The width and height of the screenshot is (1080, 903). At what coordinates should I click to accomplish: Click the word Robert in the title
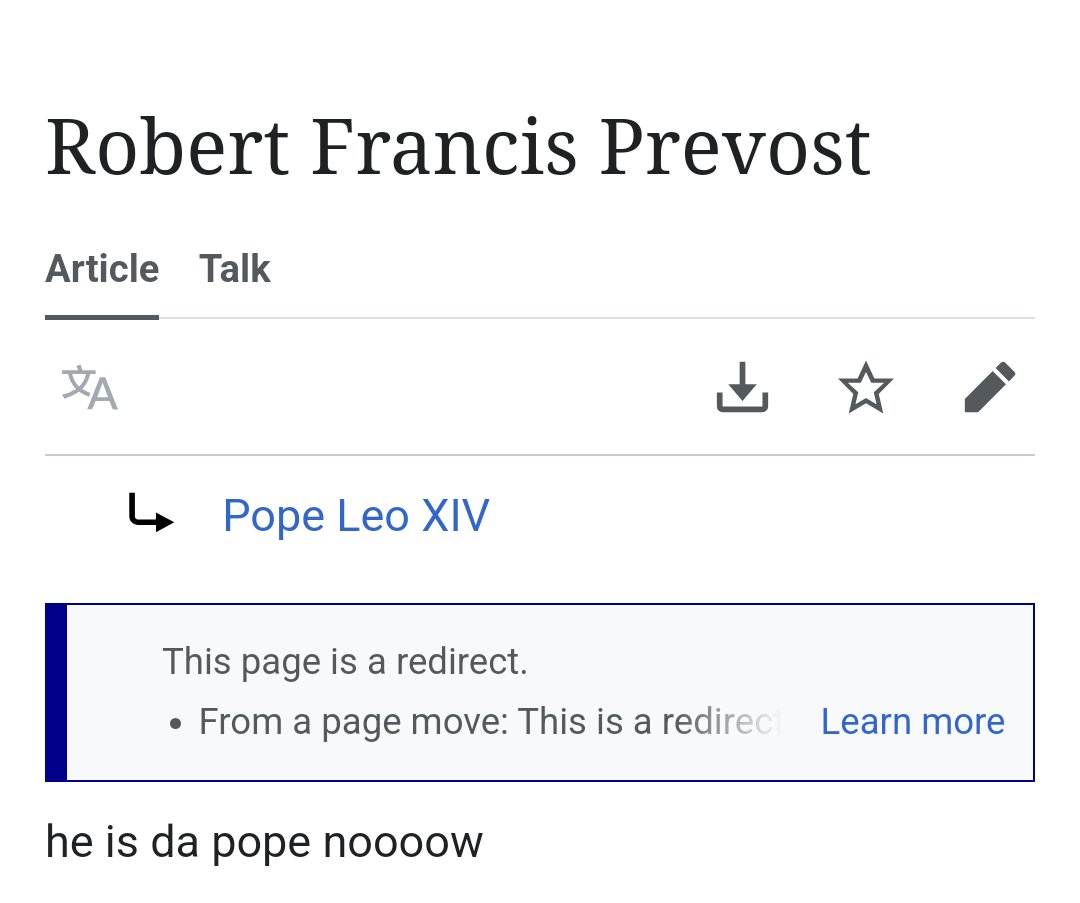pyautogui.click(x=167, y=147)
